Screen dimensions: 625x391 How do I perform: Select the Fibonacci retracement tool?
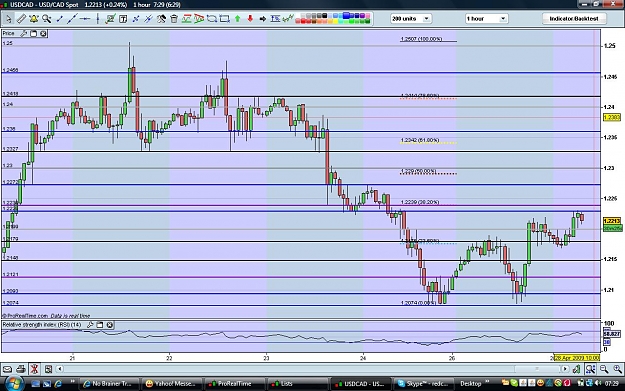[187, 19]
